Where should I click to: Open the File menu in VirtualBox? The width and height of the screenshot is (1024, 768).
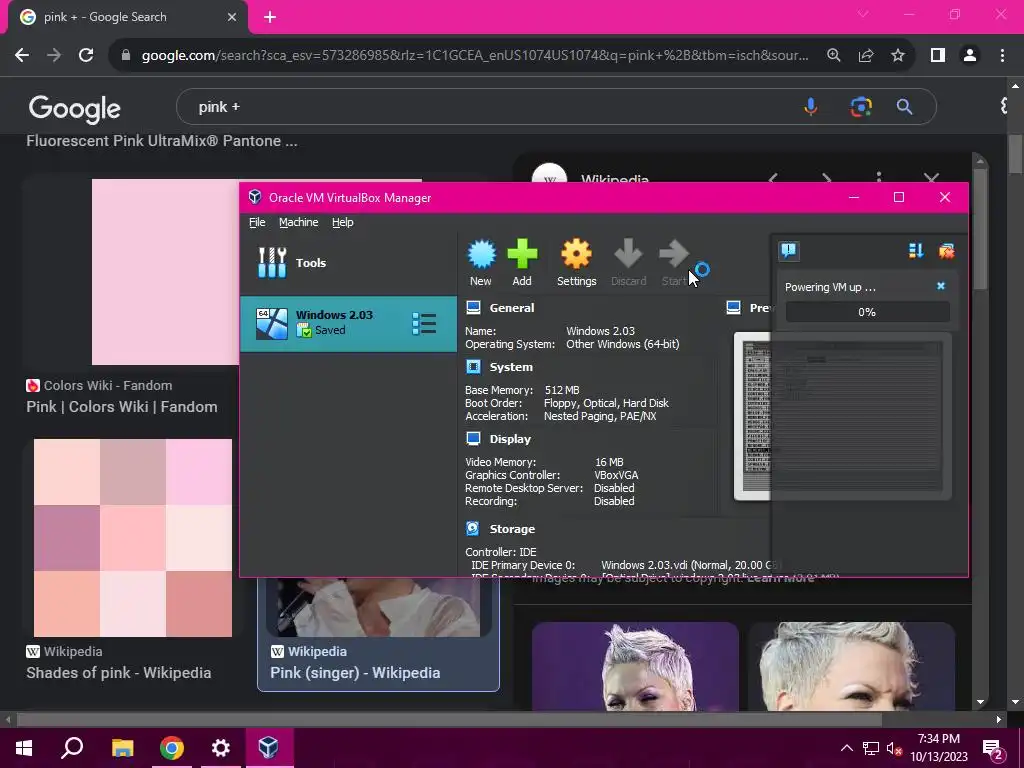257,222
